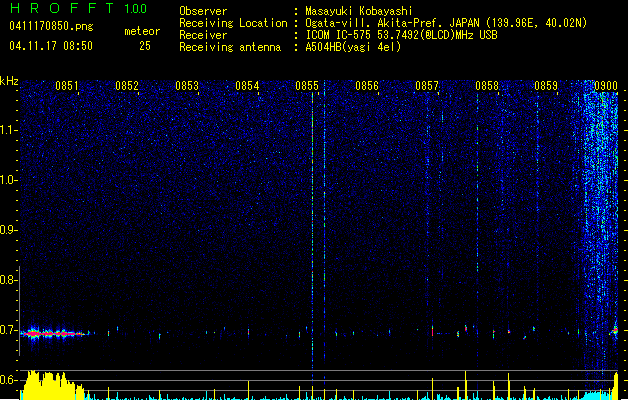Click the 0.9 kHz axis label

(8, 230)
